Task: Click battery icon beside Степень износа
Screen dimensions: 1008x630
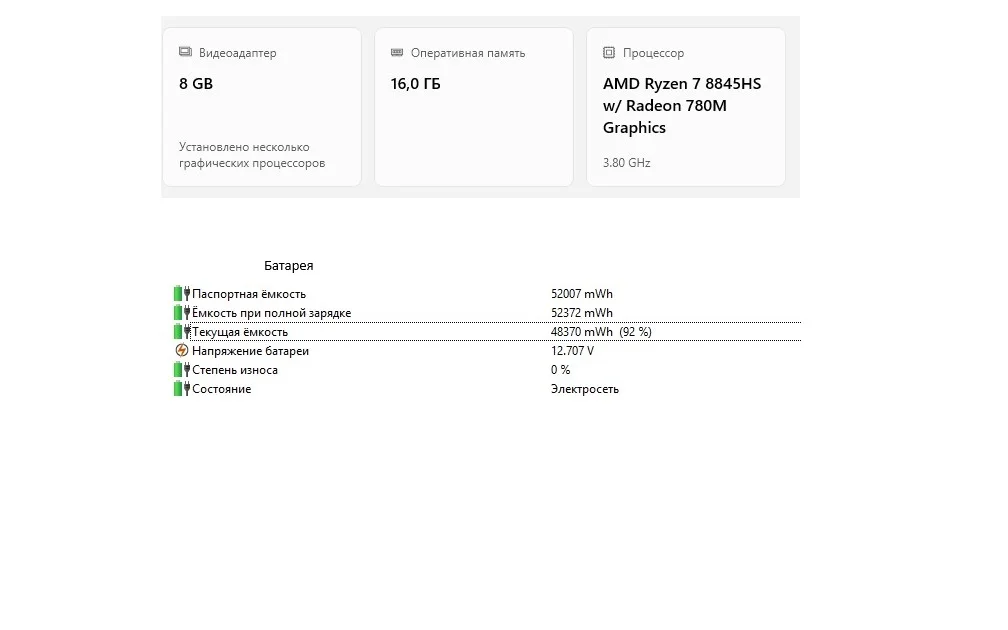Action: click(182, 370)
